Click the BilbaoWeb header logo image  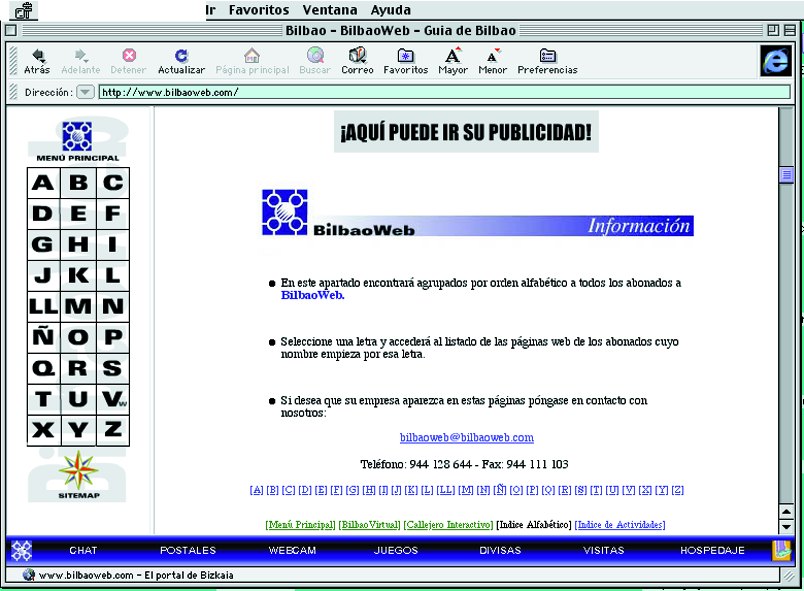click(x=285, y=212)
